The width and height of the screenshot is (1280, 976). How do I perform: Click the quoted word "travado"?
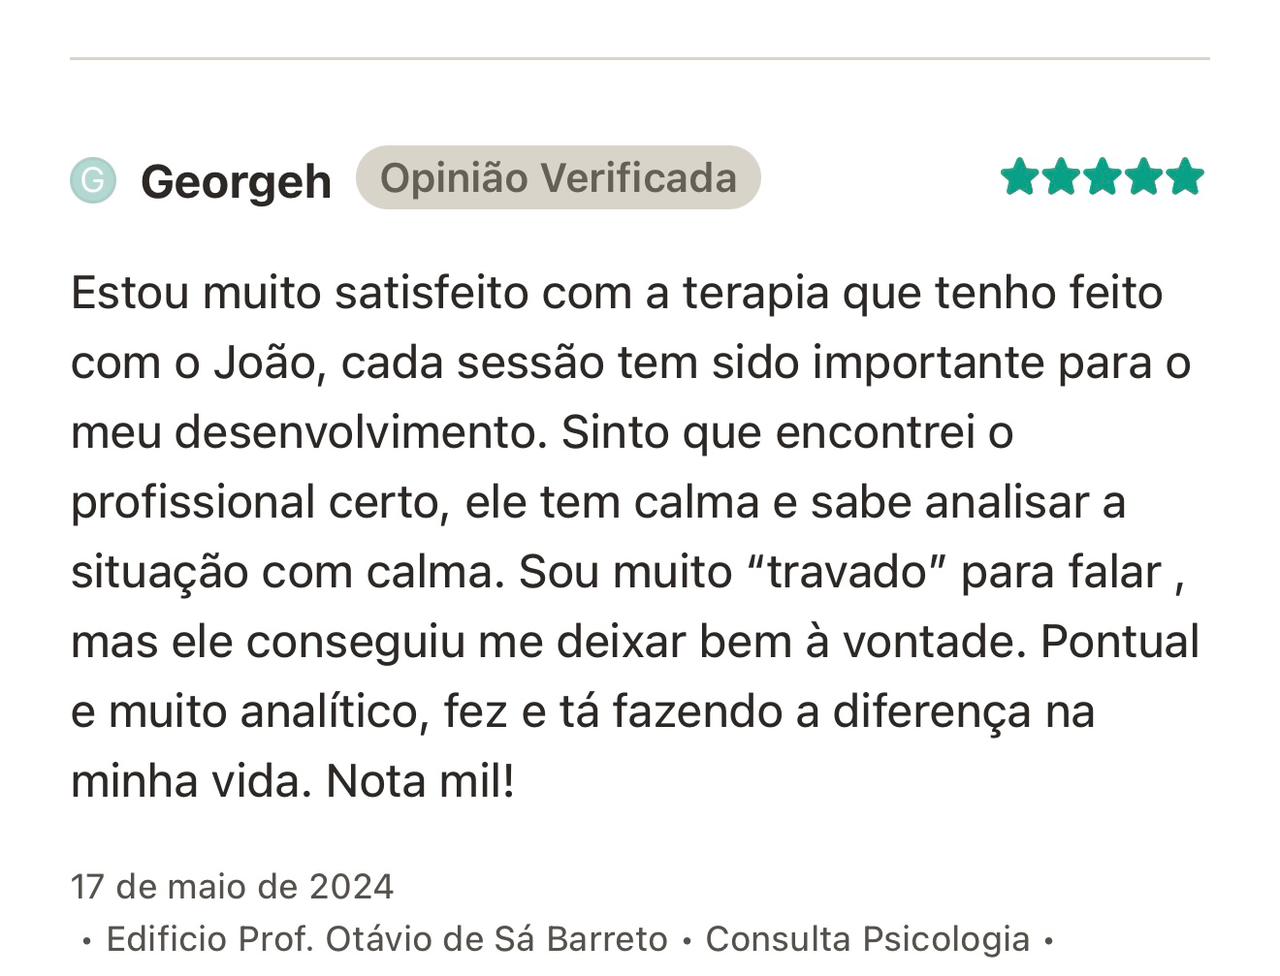pyautogui.click(x=847, y=572)
